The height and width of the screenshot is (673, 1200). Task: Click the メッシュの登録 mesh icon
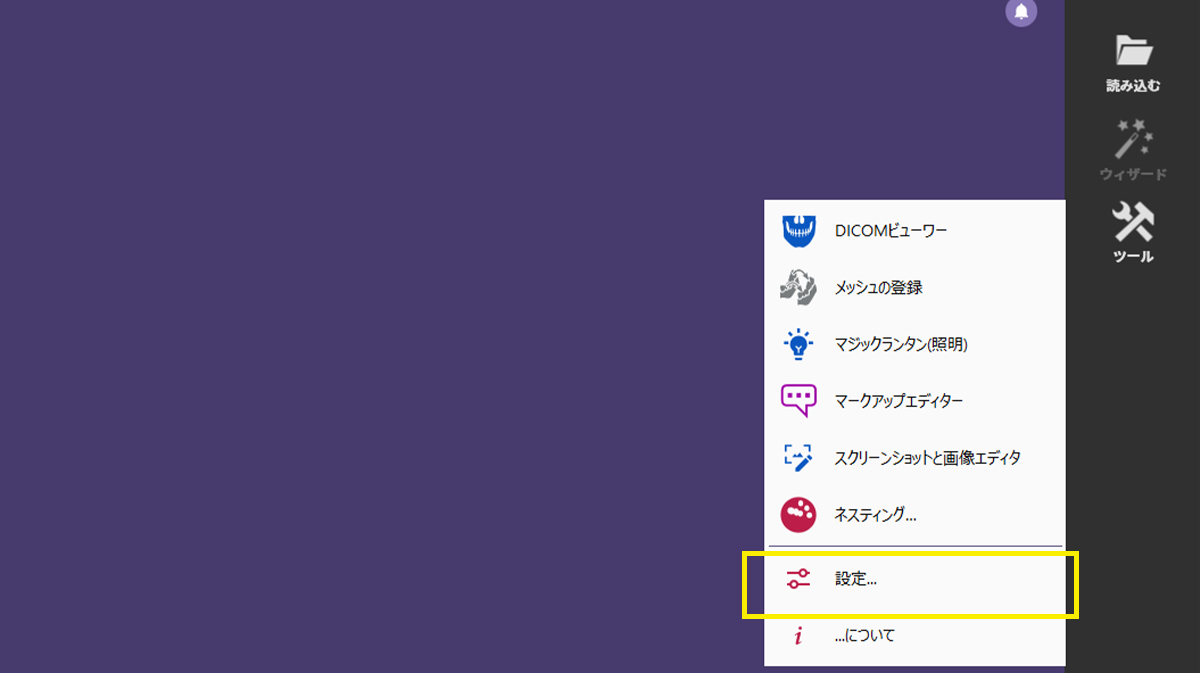pyautogui.click(x=798, y=287)
